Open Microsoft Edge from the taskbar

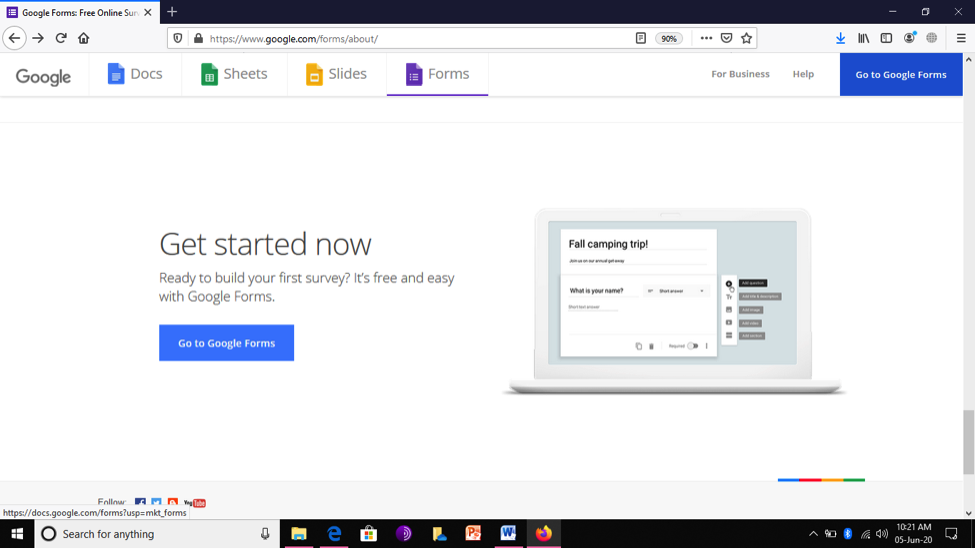pyautogui.click(x=334, y=534)
